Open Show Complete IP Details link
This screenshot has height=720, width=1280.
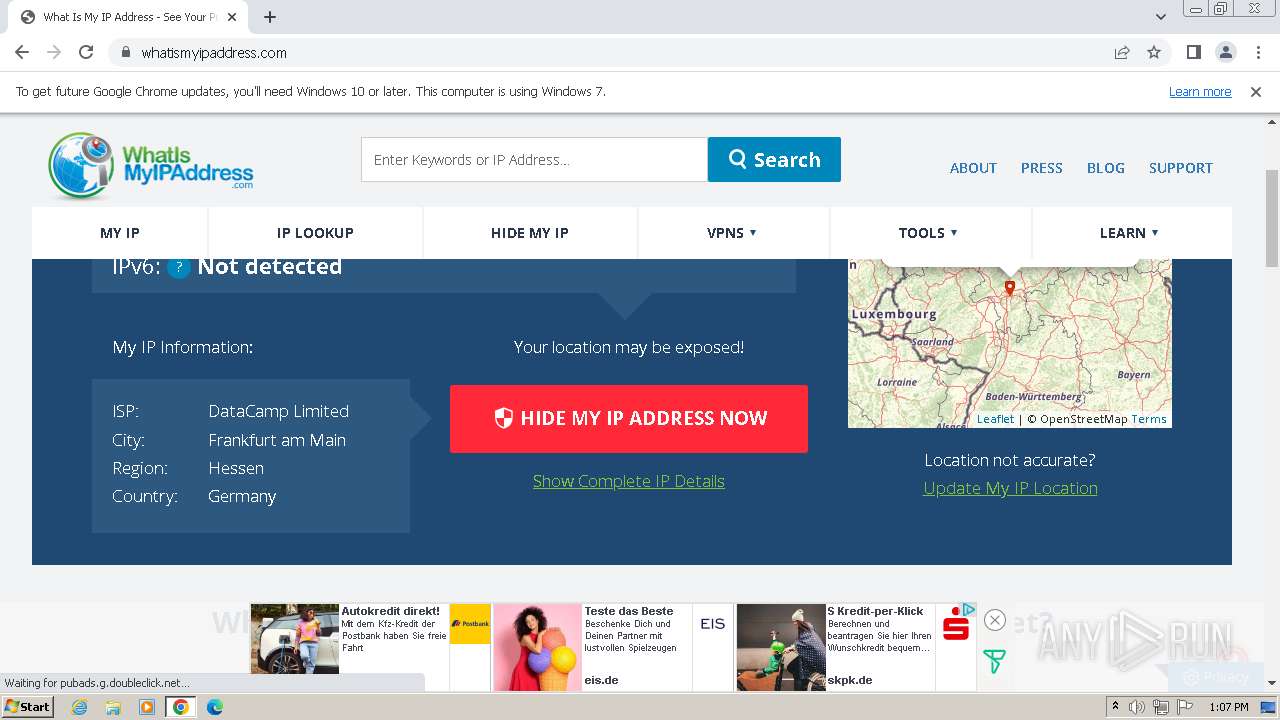(629, 481)
